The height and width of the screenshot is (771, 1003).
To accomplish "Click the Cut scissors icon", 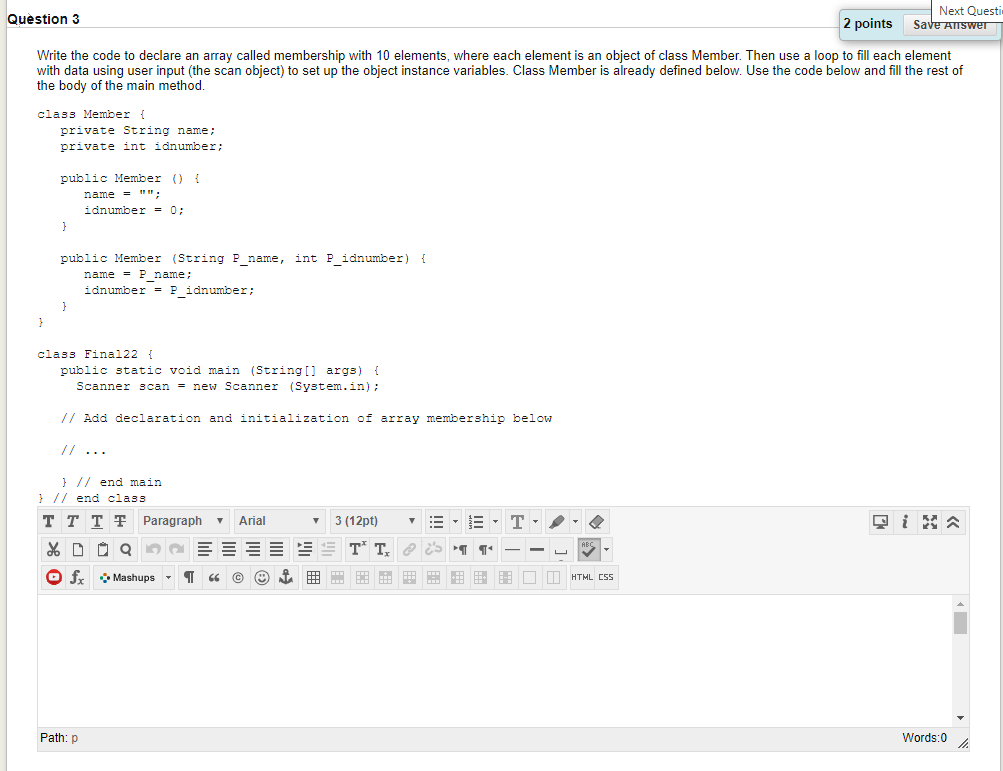I will (53, 549).
